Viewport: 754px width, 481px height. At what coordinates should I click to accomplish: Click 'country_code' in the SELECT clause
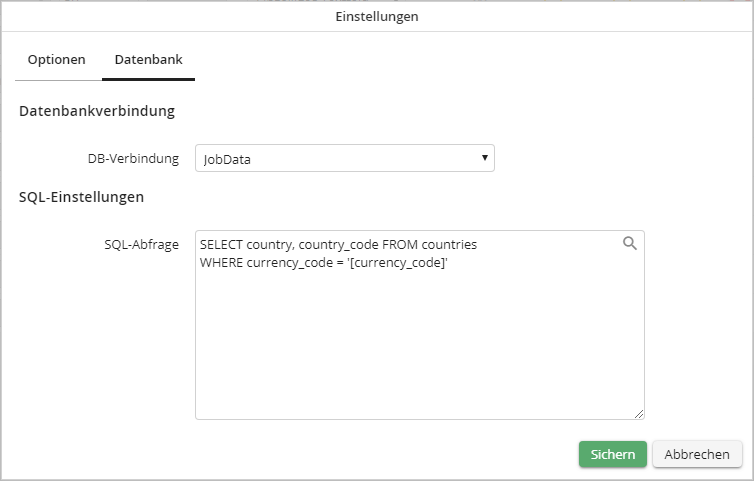[x=338, y=244]
